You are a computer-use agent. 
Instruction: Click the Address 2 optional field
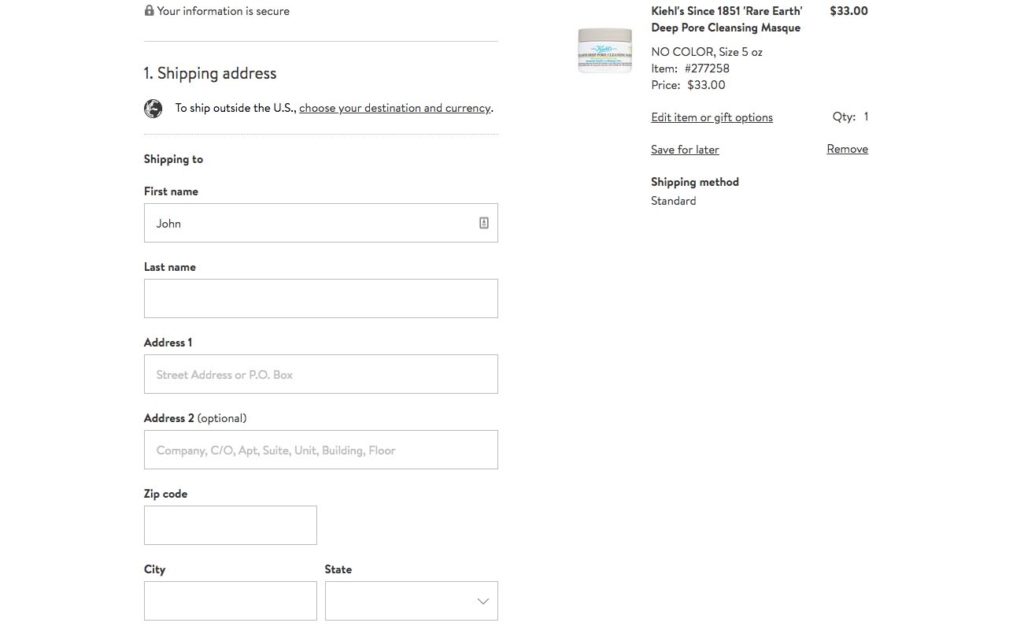pyautogui.click(x=321, y=450)
